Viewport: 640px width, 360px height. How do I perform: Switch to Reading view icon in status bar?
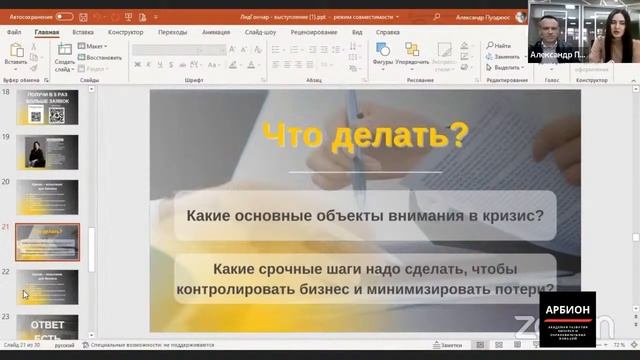pyautogui.click(x=517, y=345)
